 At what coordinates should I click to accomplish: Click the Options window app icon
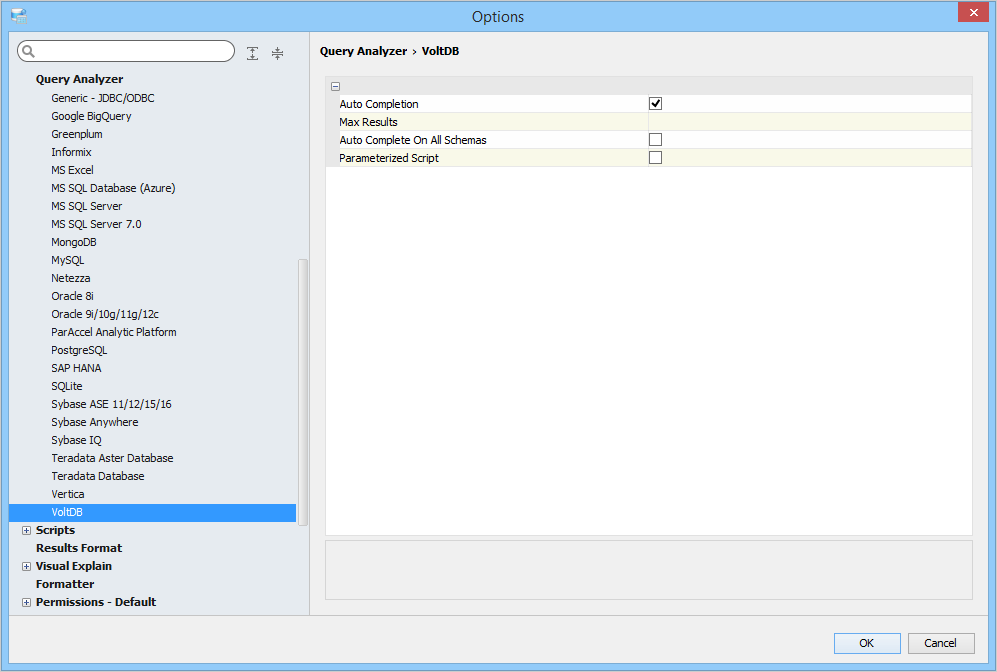coord(19,16)
